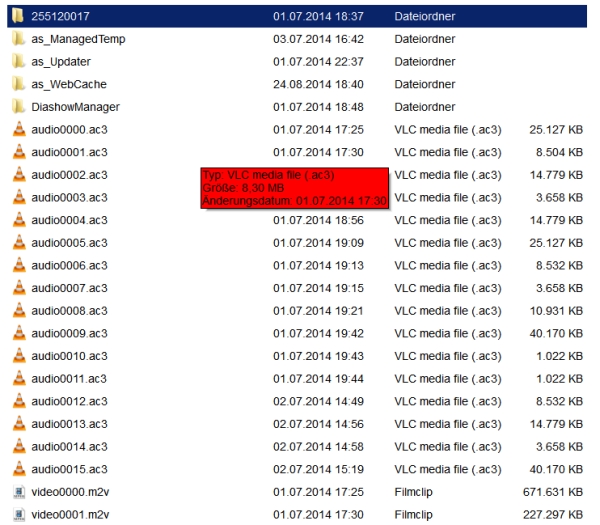Click VLC cone icon for audio0015.ac3

(17, 469)
